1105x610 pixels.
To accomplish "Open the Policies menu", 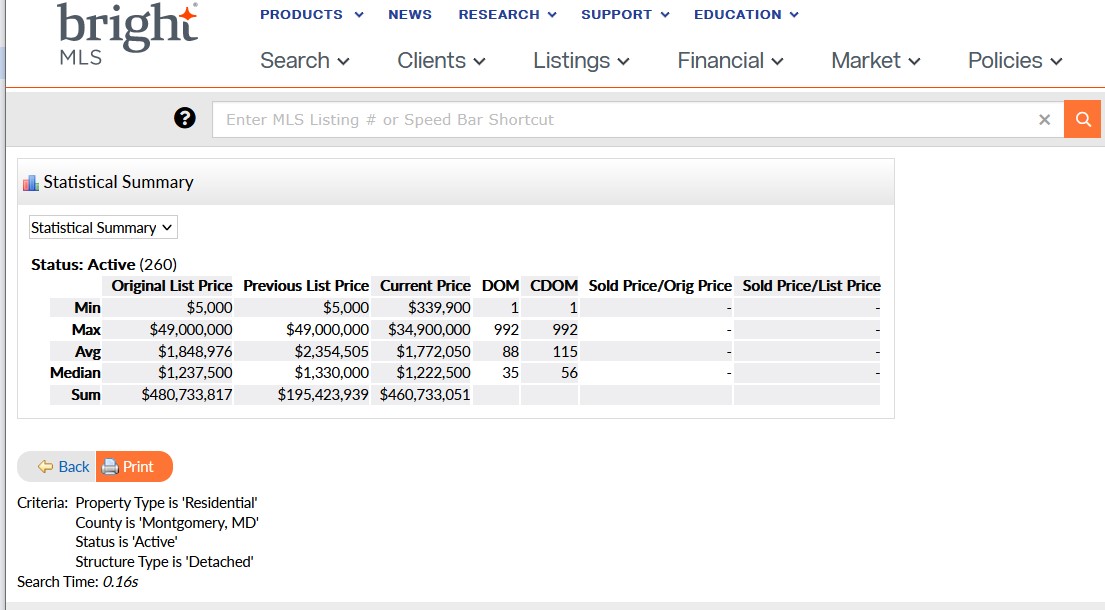I will [x=1014, y=61].
